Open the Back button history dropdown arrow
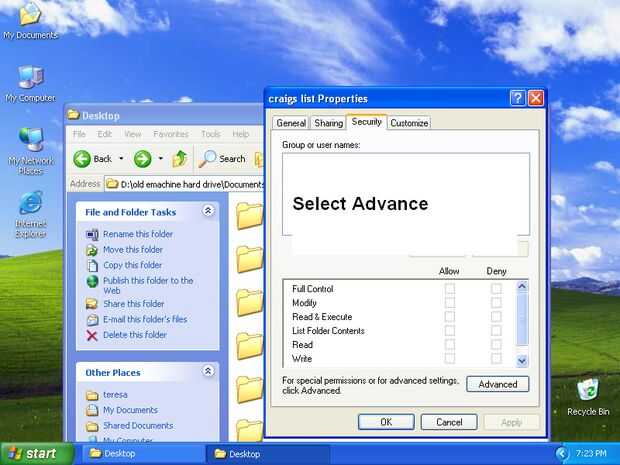Viewport: 620px width, 465px height. (x=121, y=159)
